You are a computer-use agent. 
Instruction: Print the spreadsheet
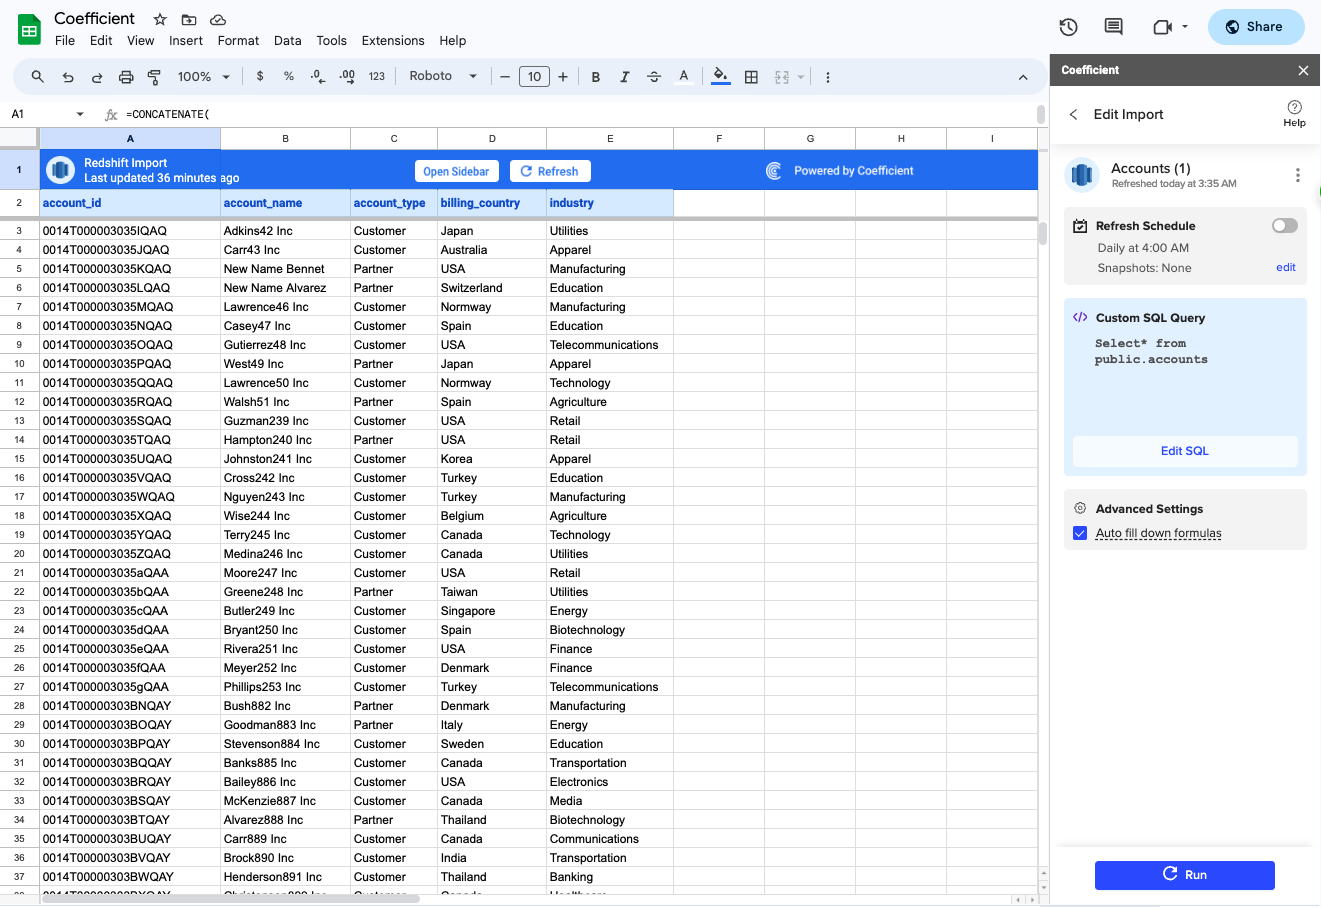point(126,77)
